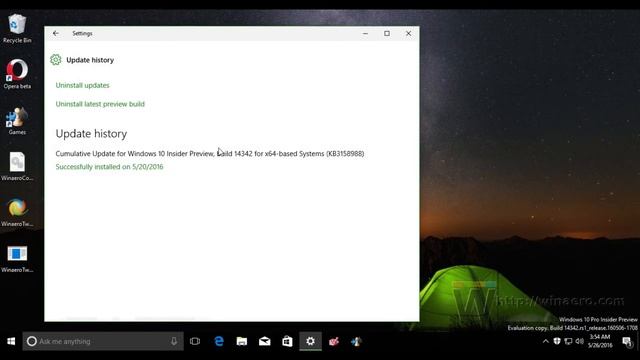The height and width of the screenshot is (360, 640).
Task: Open the volume speaker tray icon
Action: pyautogui.click(x=580, y=341)
